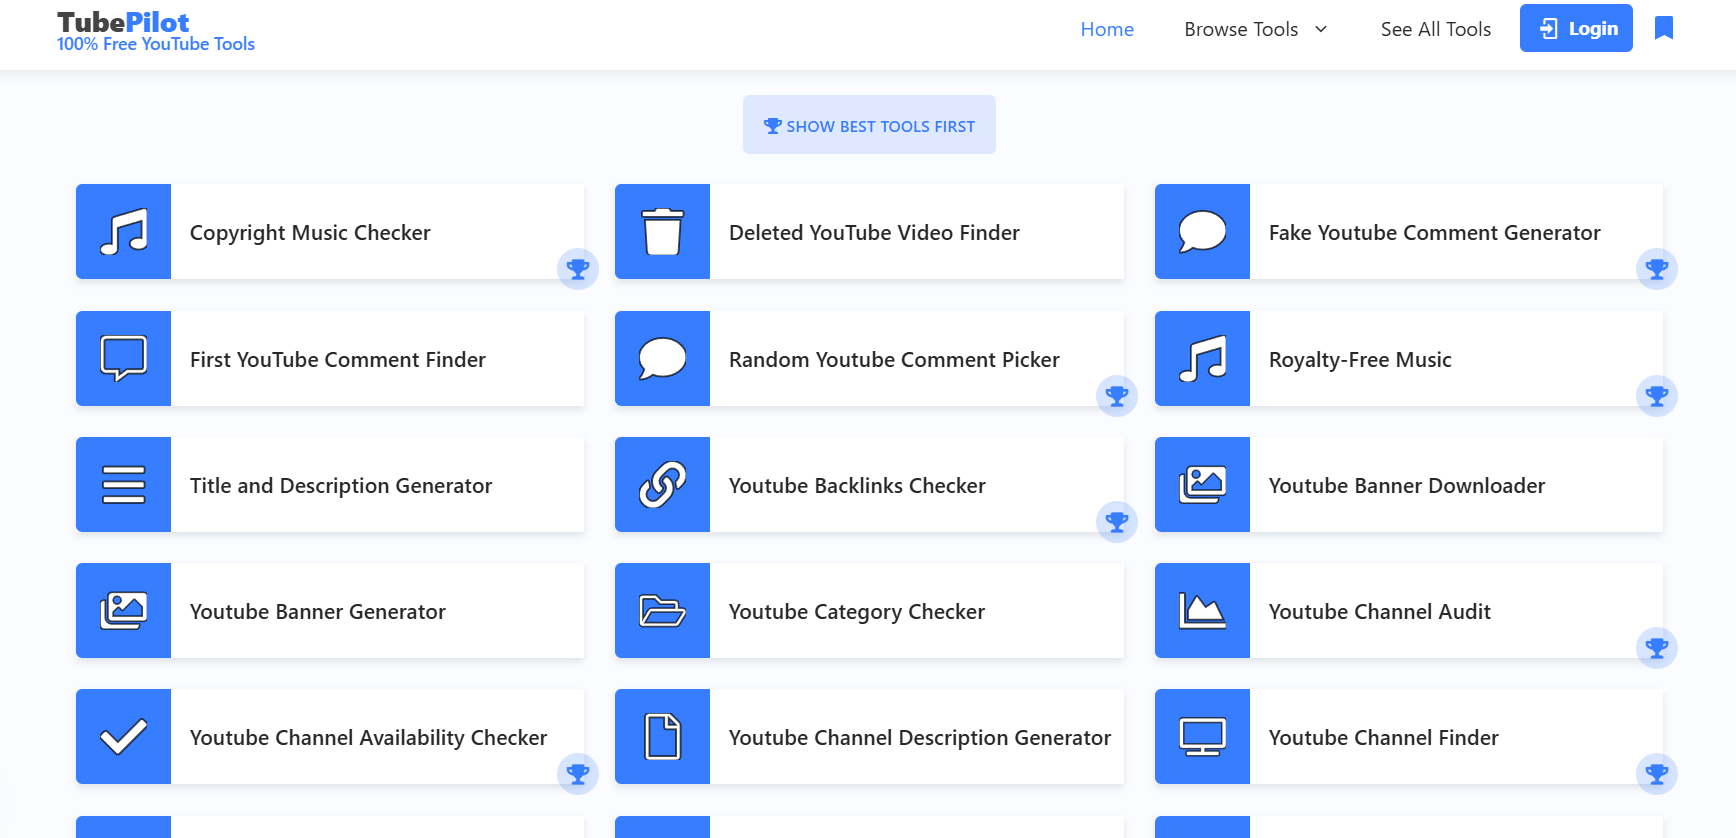Click the Random Youtube Comment Picker bubble icon
1736x838 pixels.
point(662,358)
